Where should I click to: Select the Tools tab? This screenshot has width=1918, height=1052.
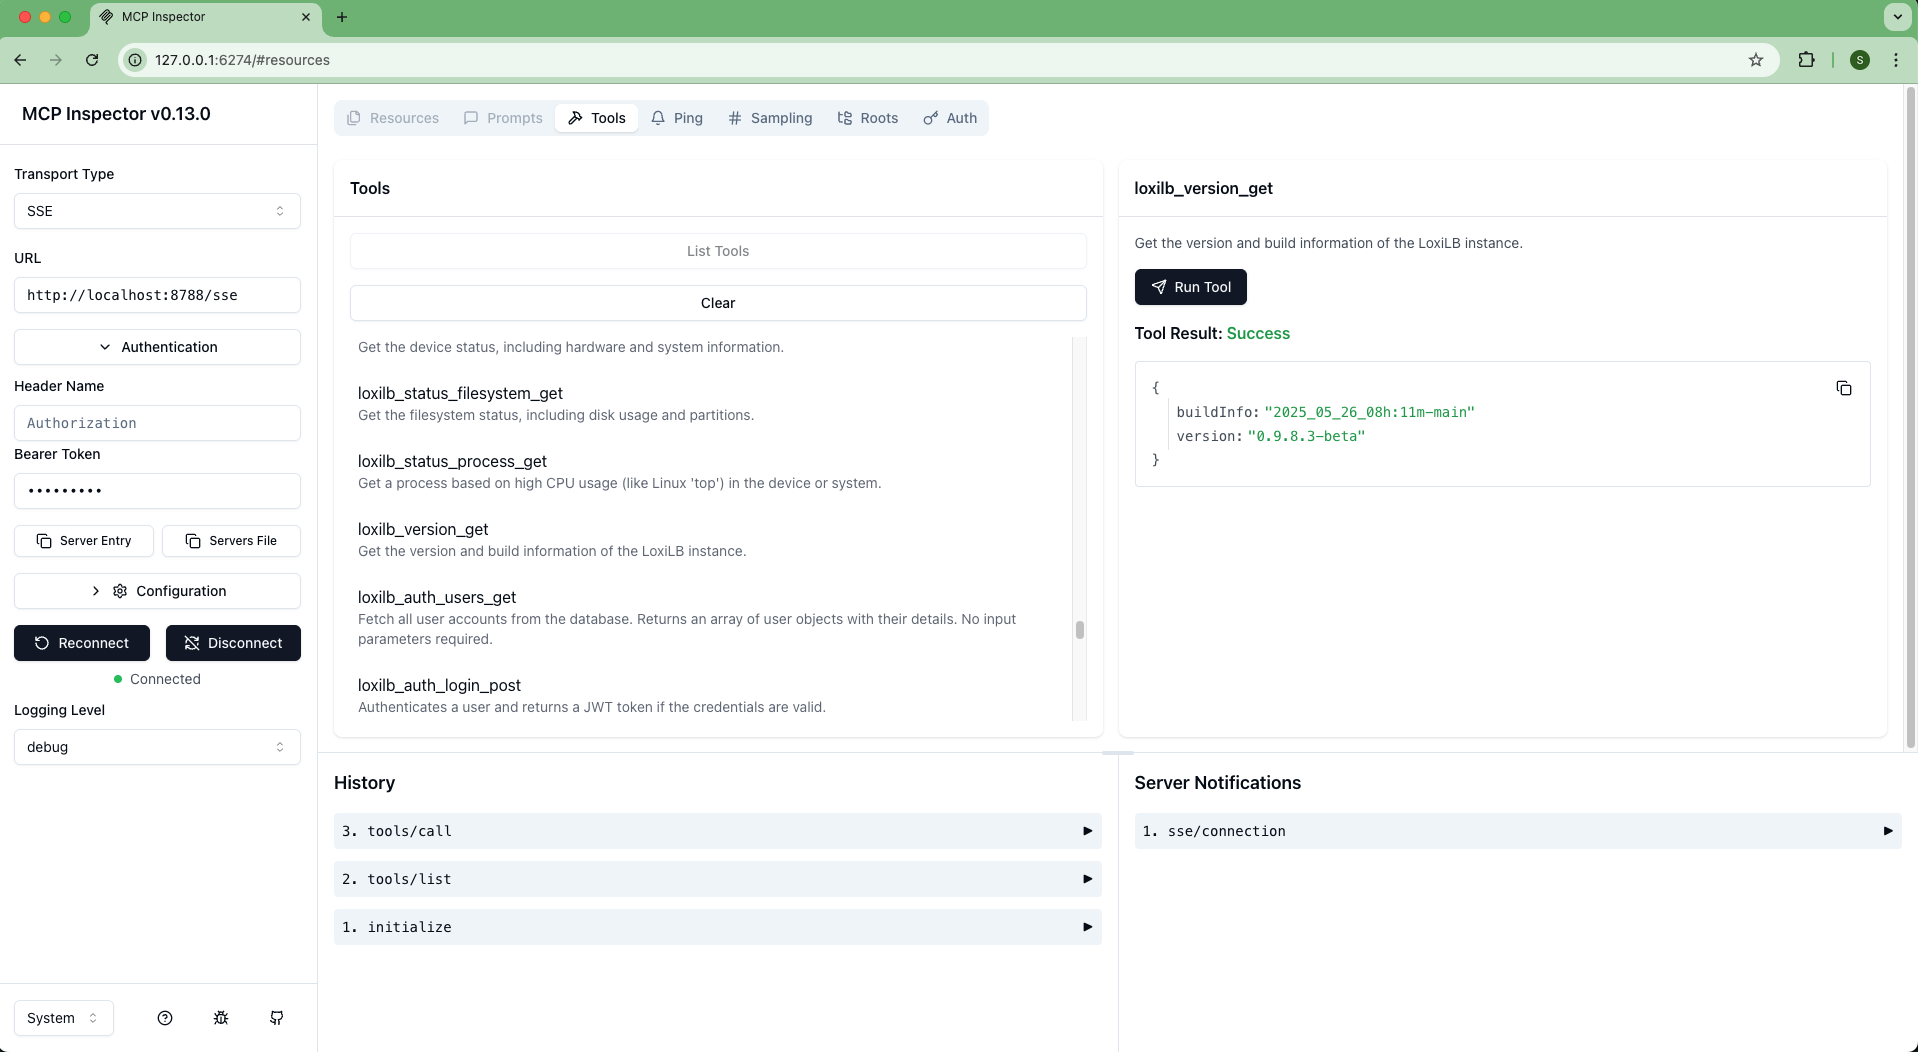[x=596, y=118]
